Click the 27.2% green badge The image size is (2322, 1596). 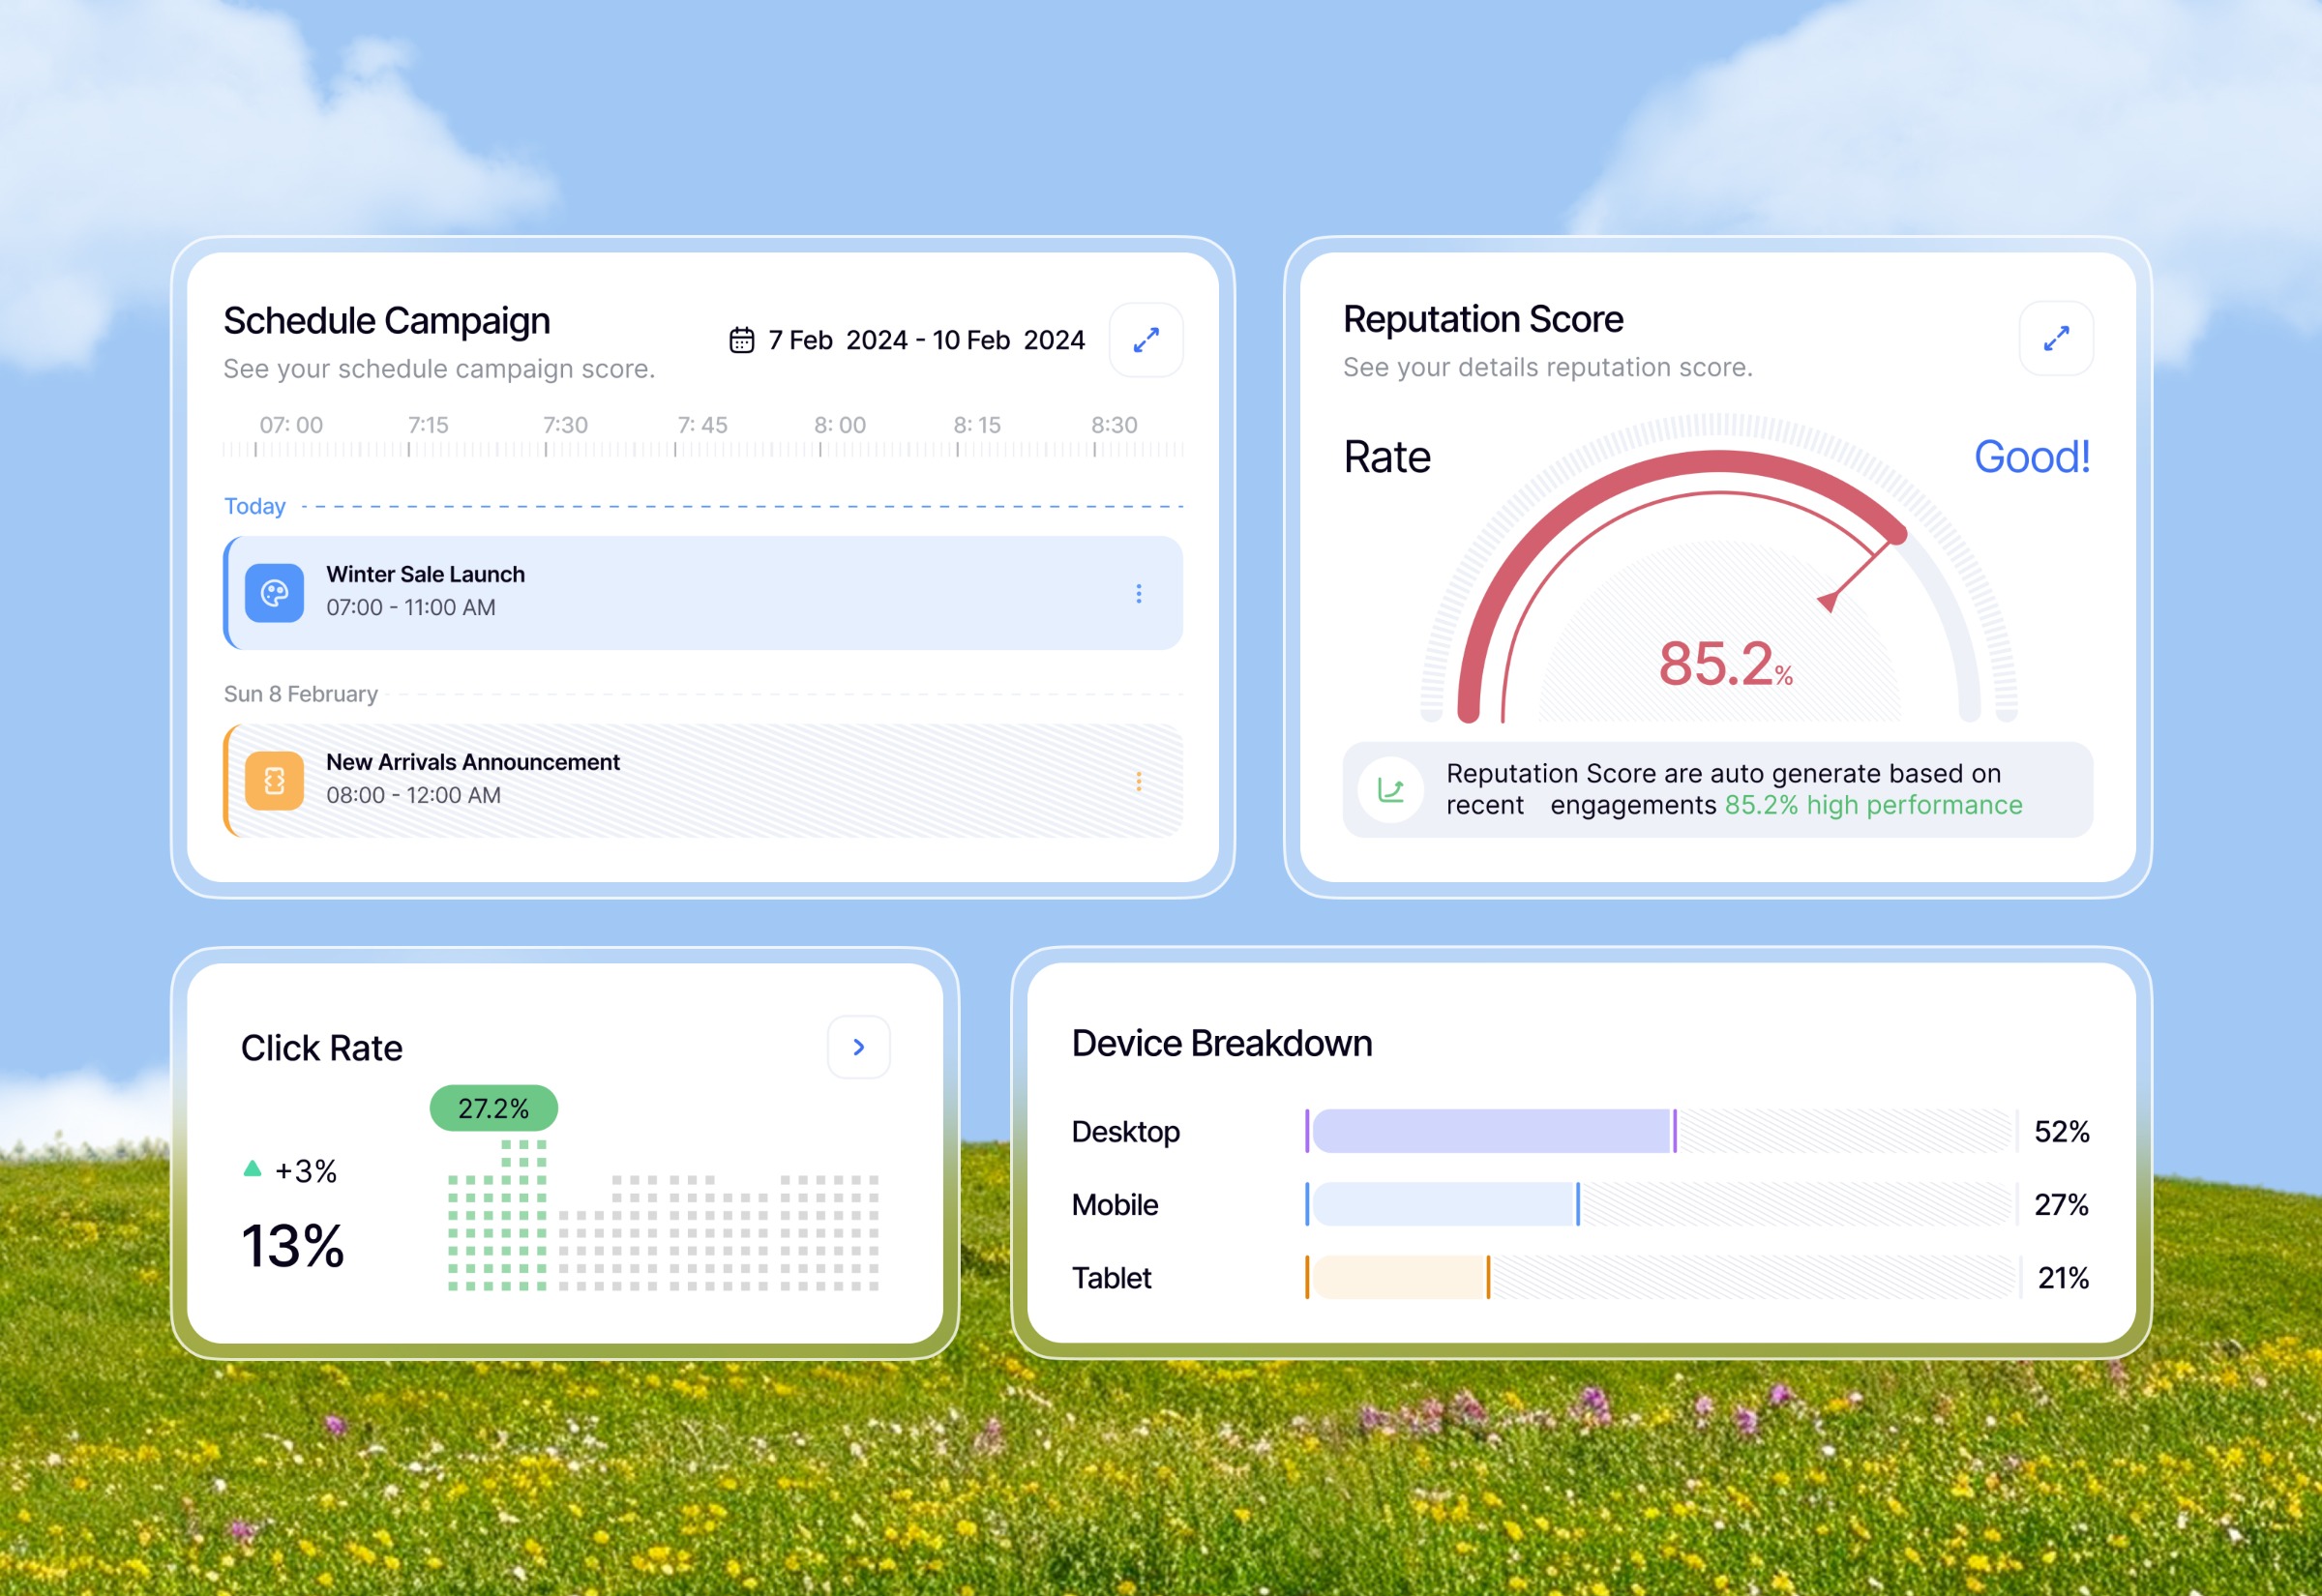493,1108
